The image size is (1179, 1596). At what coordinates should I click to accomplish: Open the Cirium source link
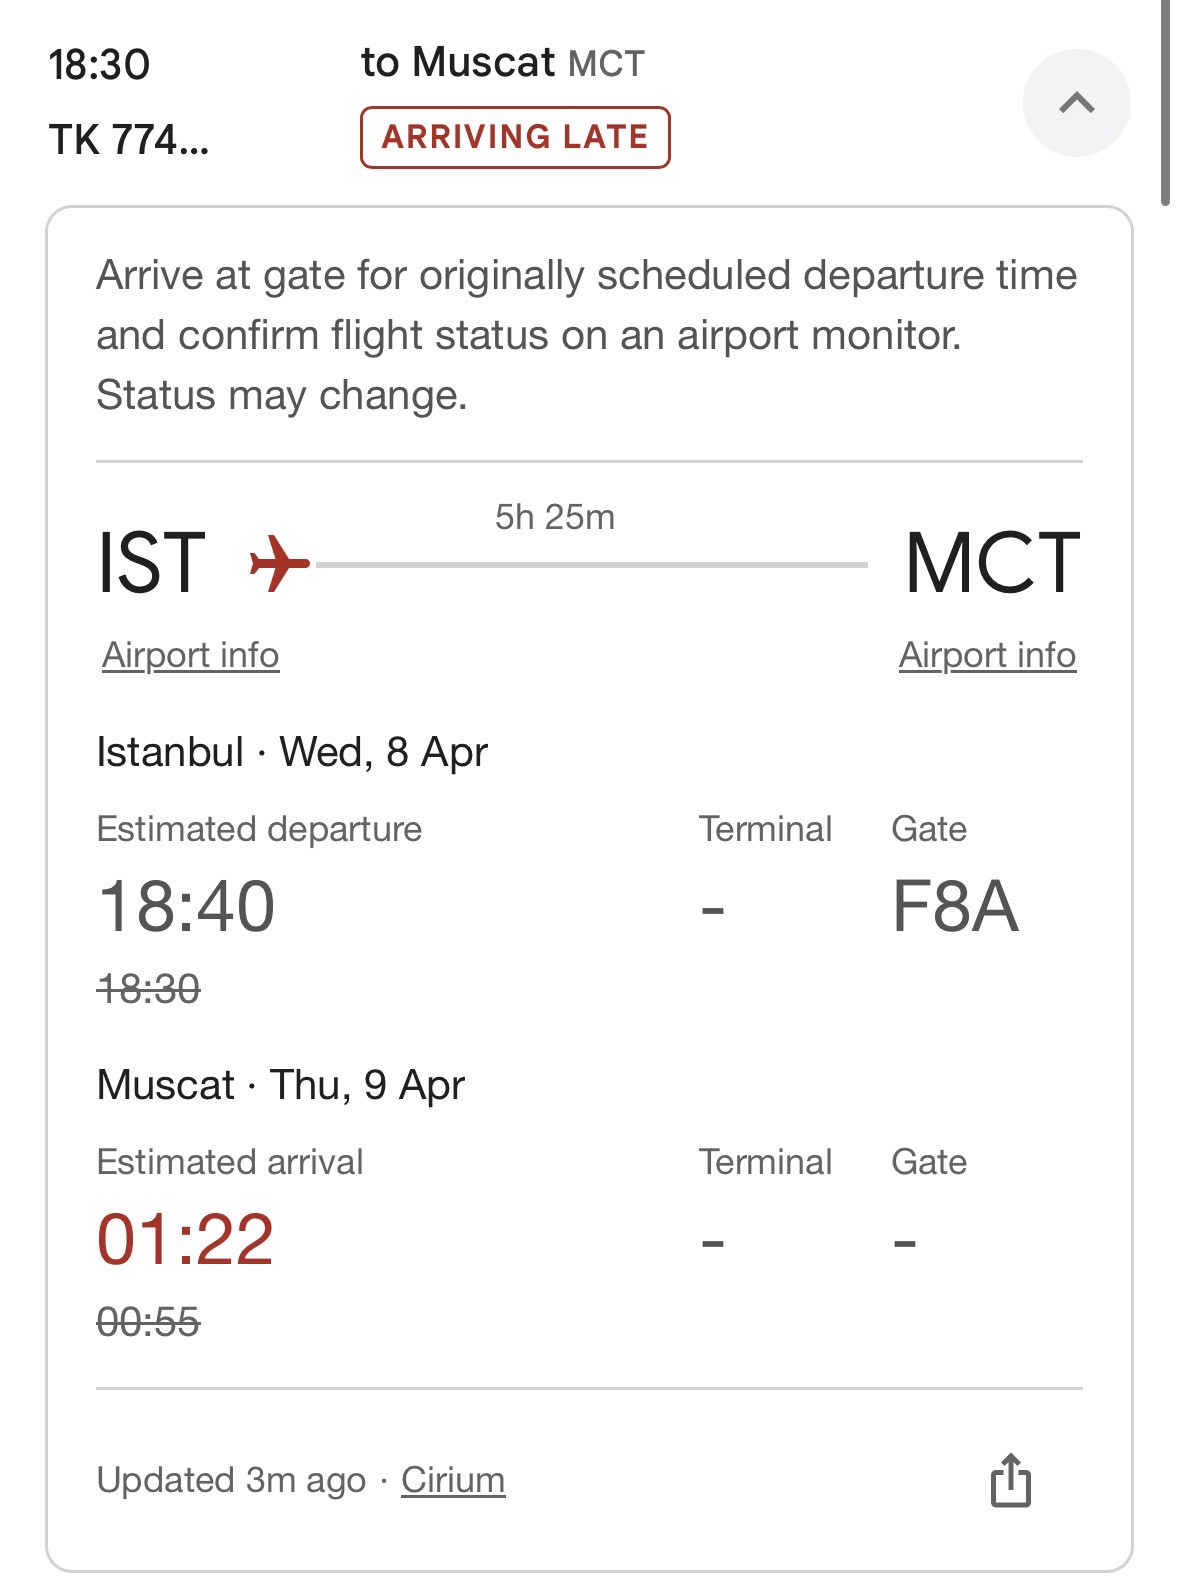tap(453, 1479)
